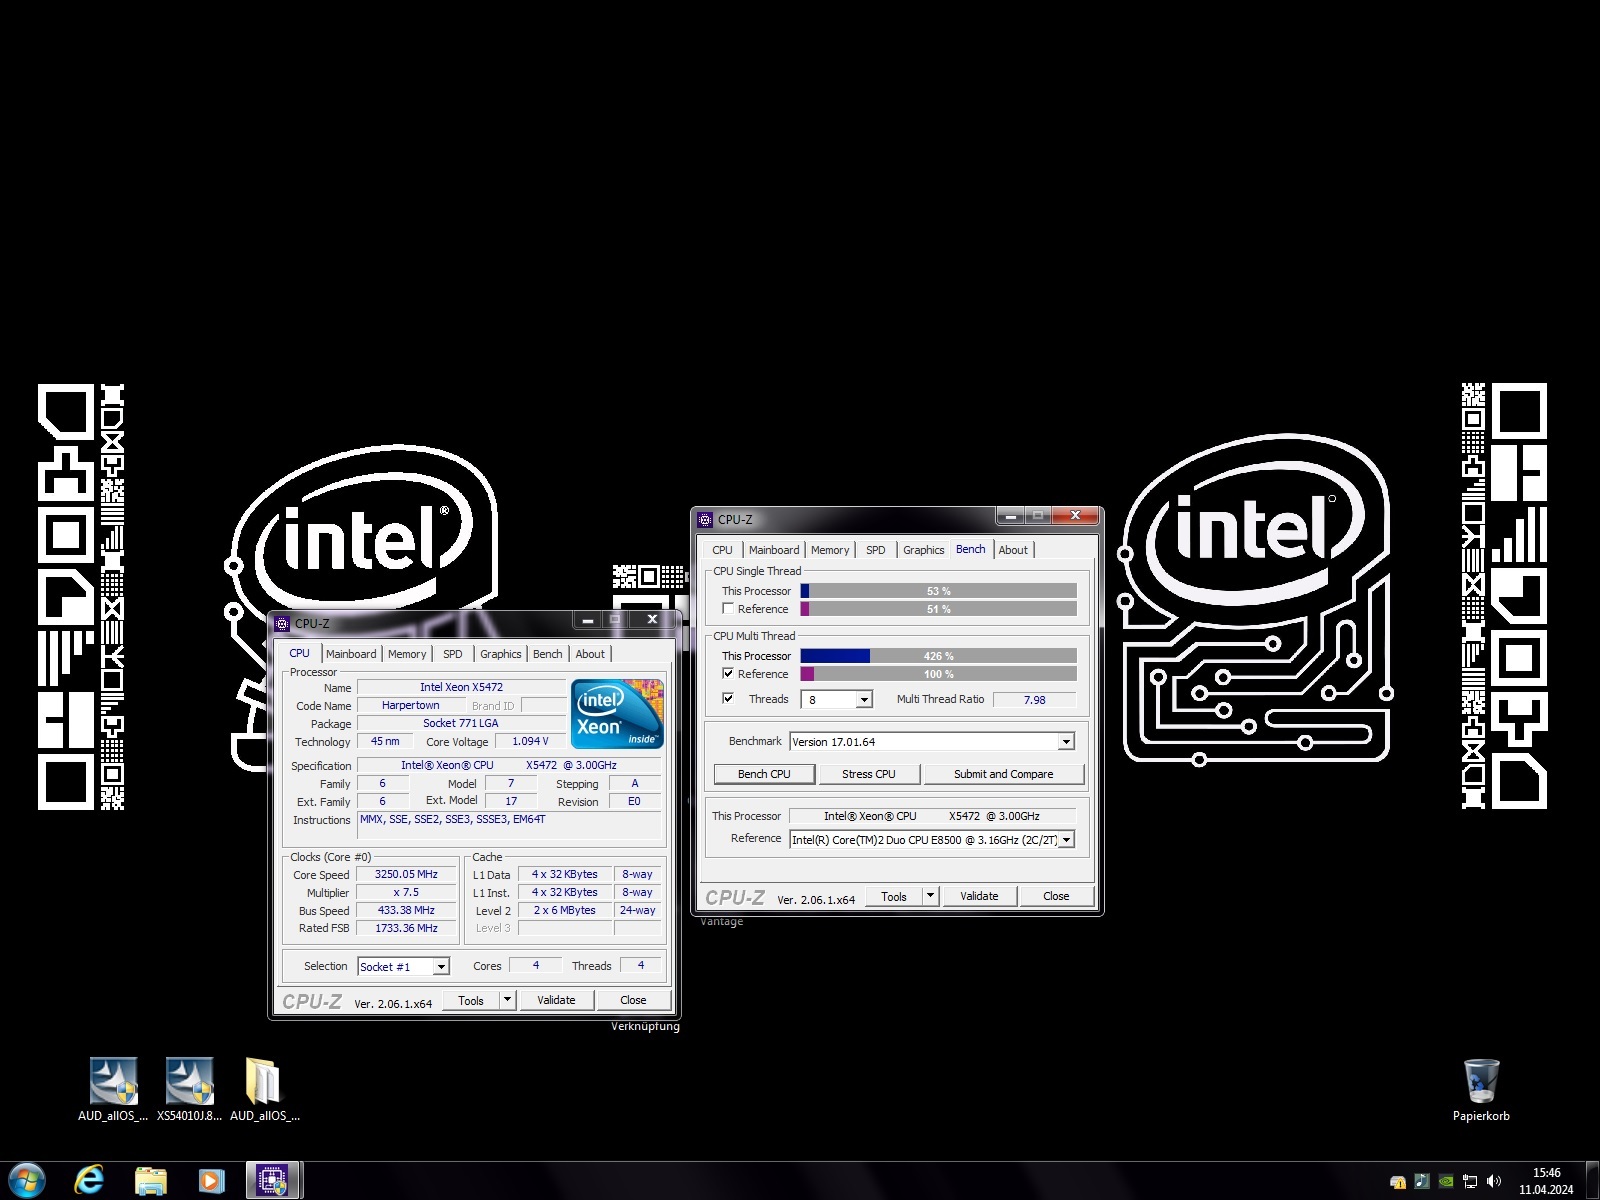This screenshot has width=1600, height=1200.
Task: Click the multi thread This Processor bar
Action: click(x=938, y=656)
